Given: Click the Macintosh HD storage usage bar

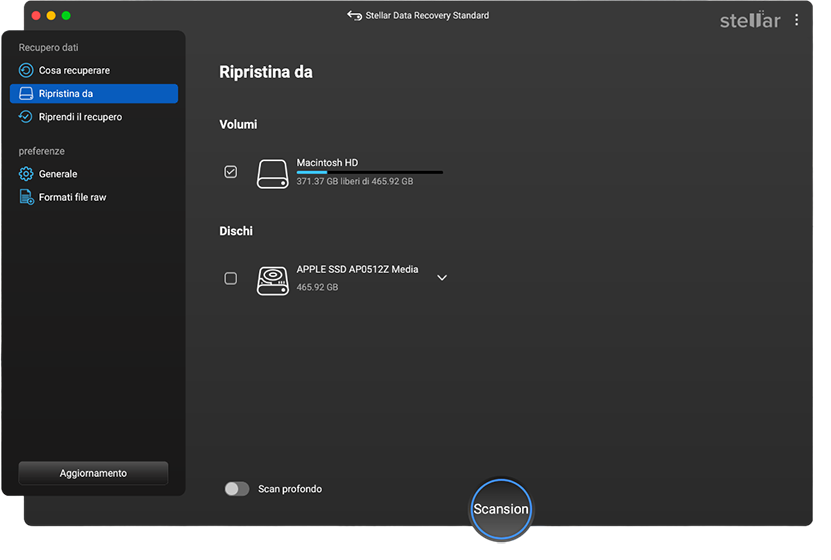Looking at the screenshot, I should point(369,172).
